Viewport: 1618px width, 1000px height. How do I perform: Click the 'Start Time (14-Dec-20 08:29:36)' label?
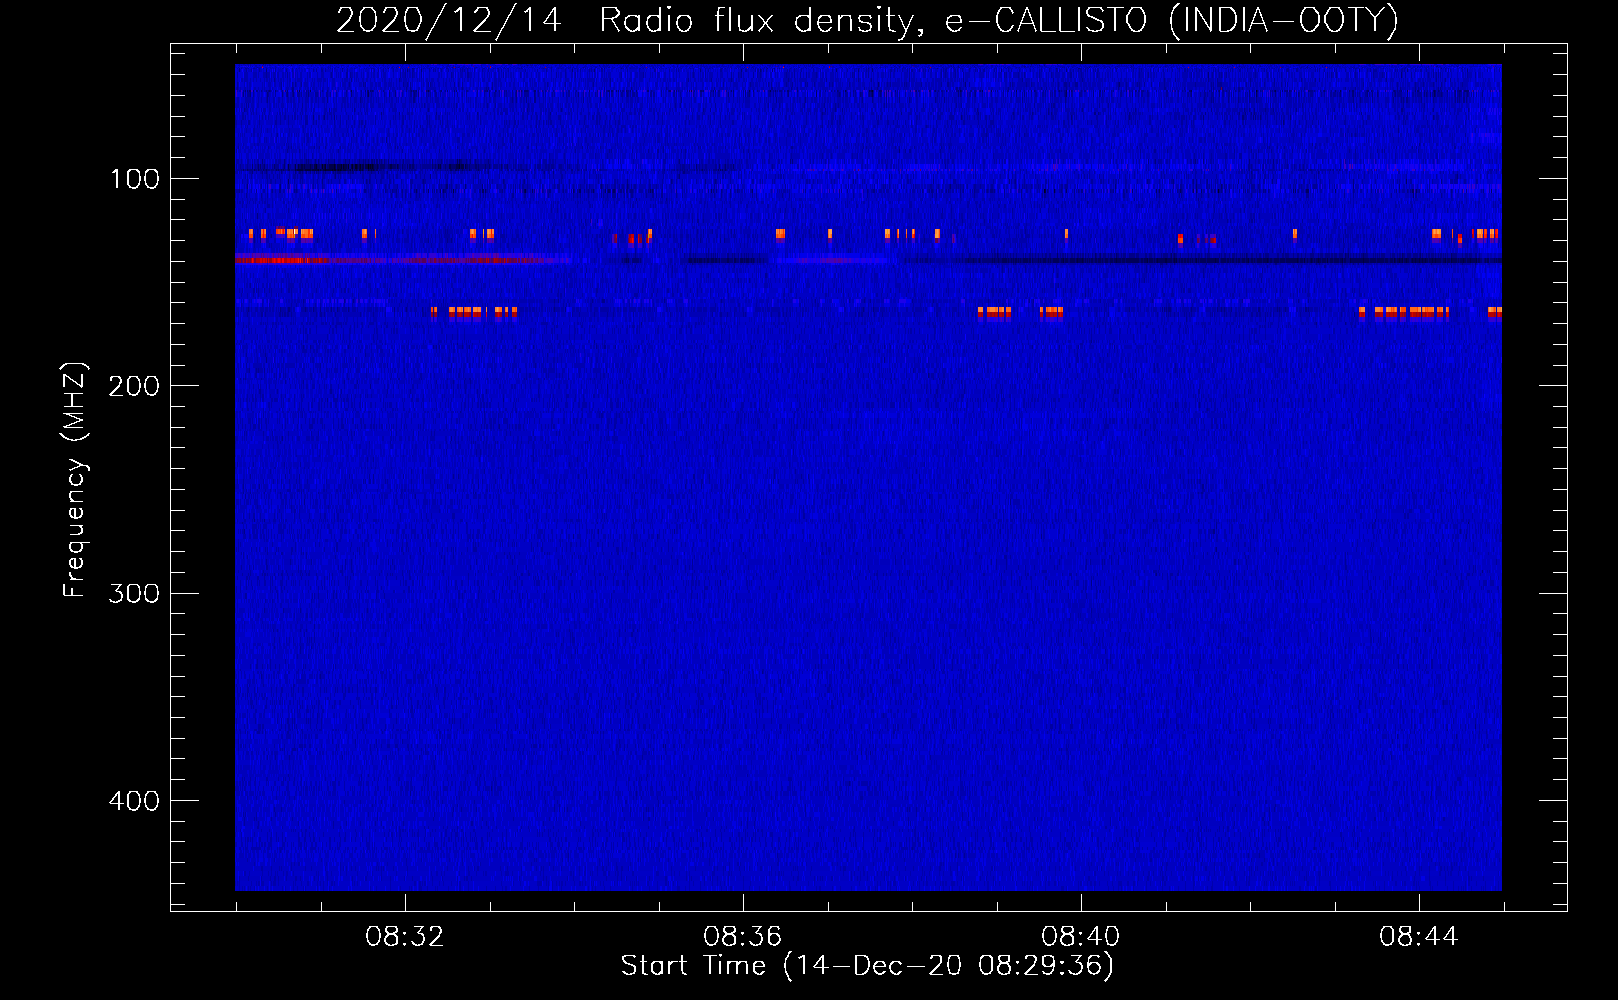click(x=867, y=966)
